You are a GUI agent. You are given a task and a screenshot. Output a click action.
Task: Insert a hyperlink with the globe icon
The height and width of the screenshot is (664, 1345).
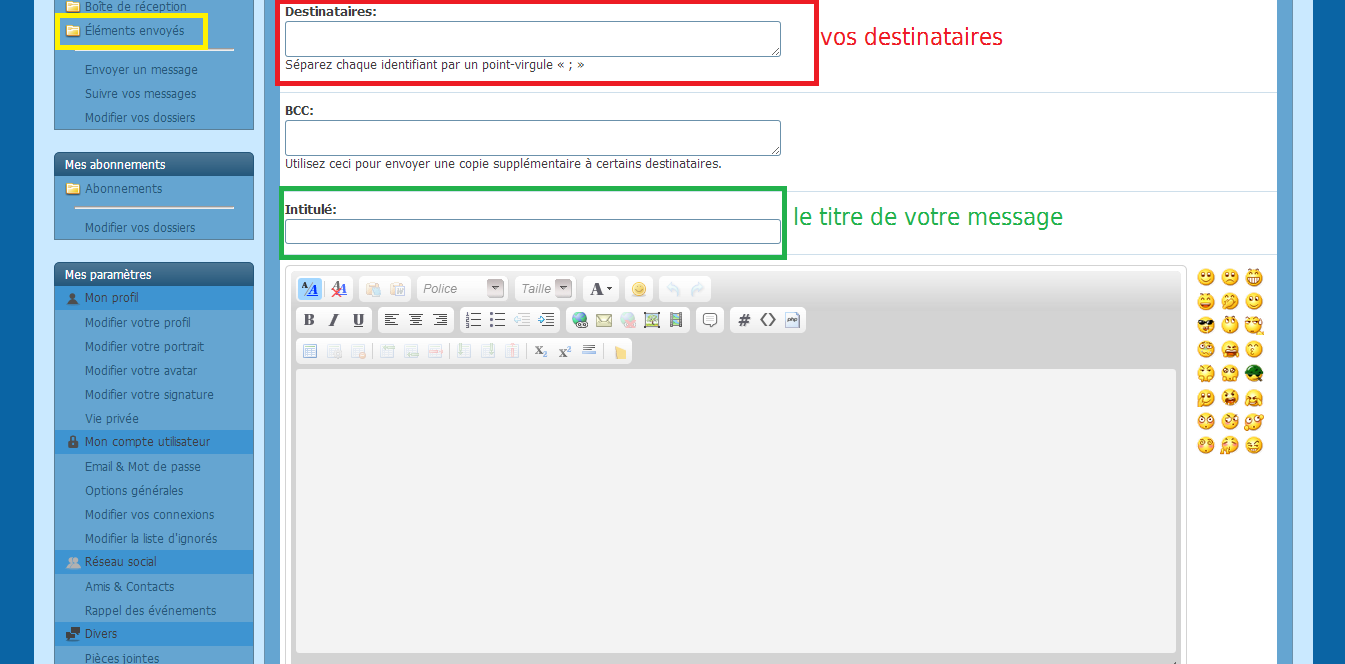pyautogui.click(x=579, y=320)
